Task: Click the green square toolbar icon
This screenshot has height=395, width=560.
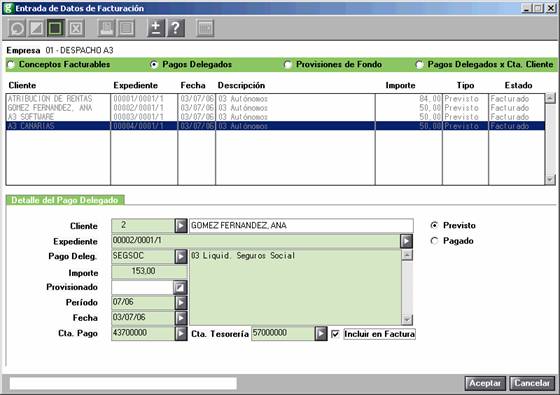Action: click(55, 28)
